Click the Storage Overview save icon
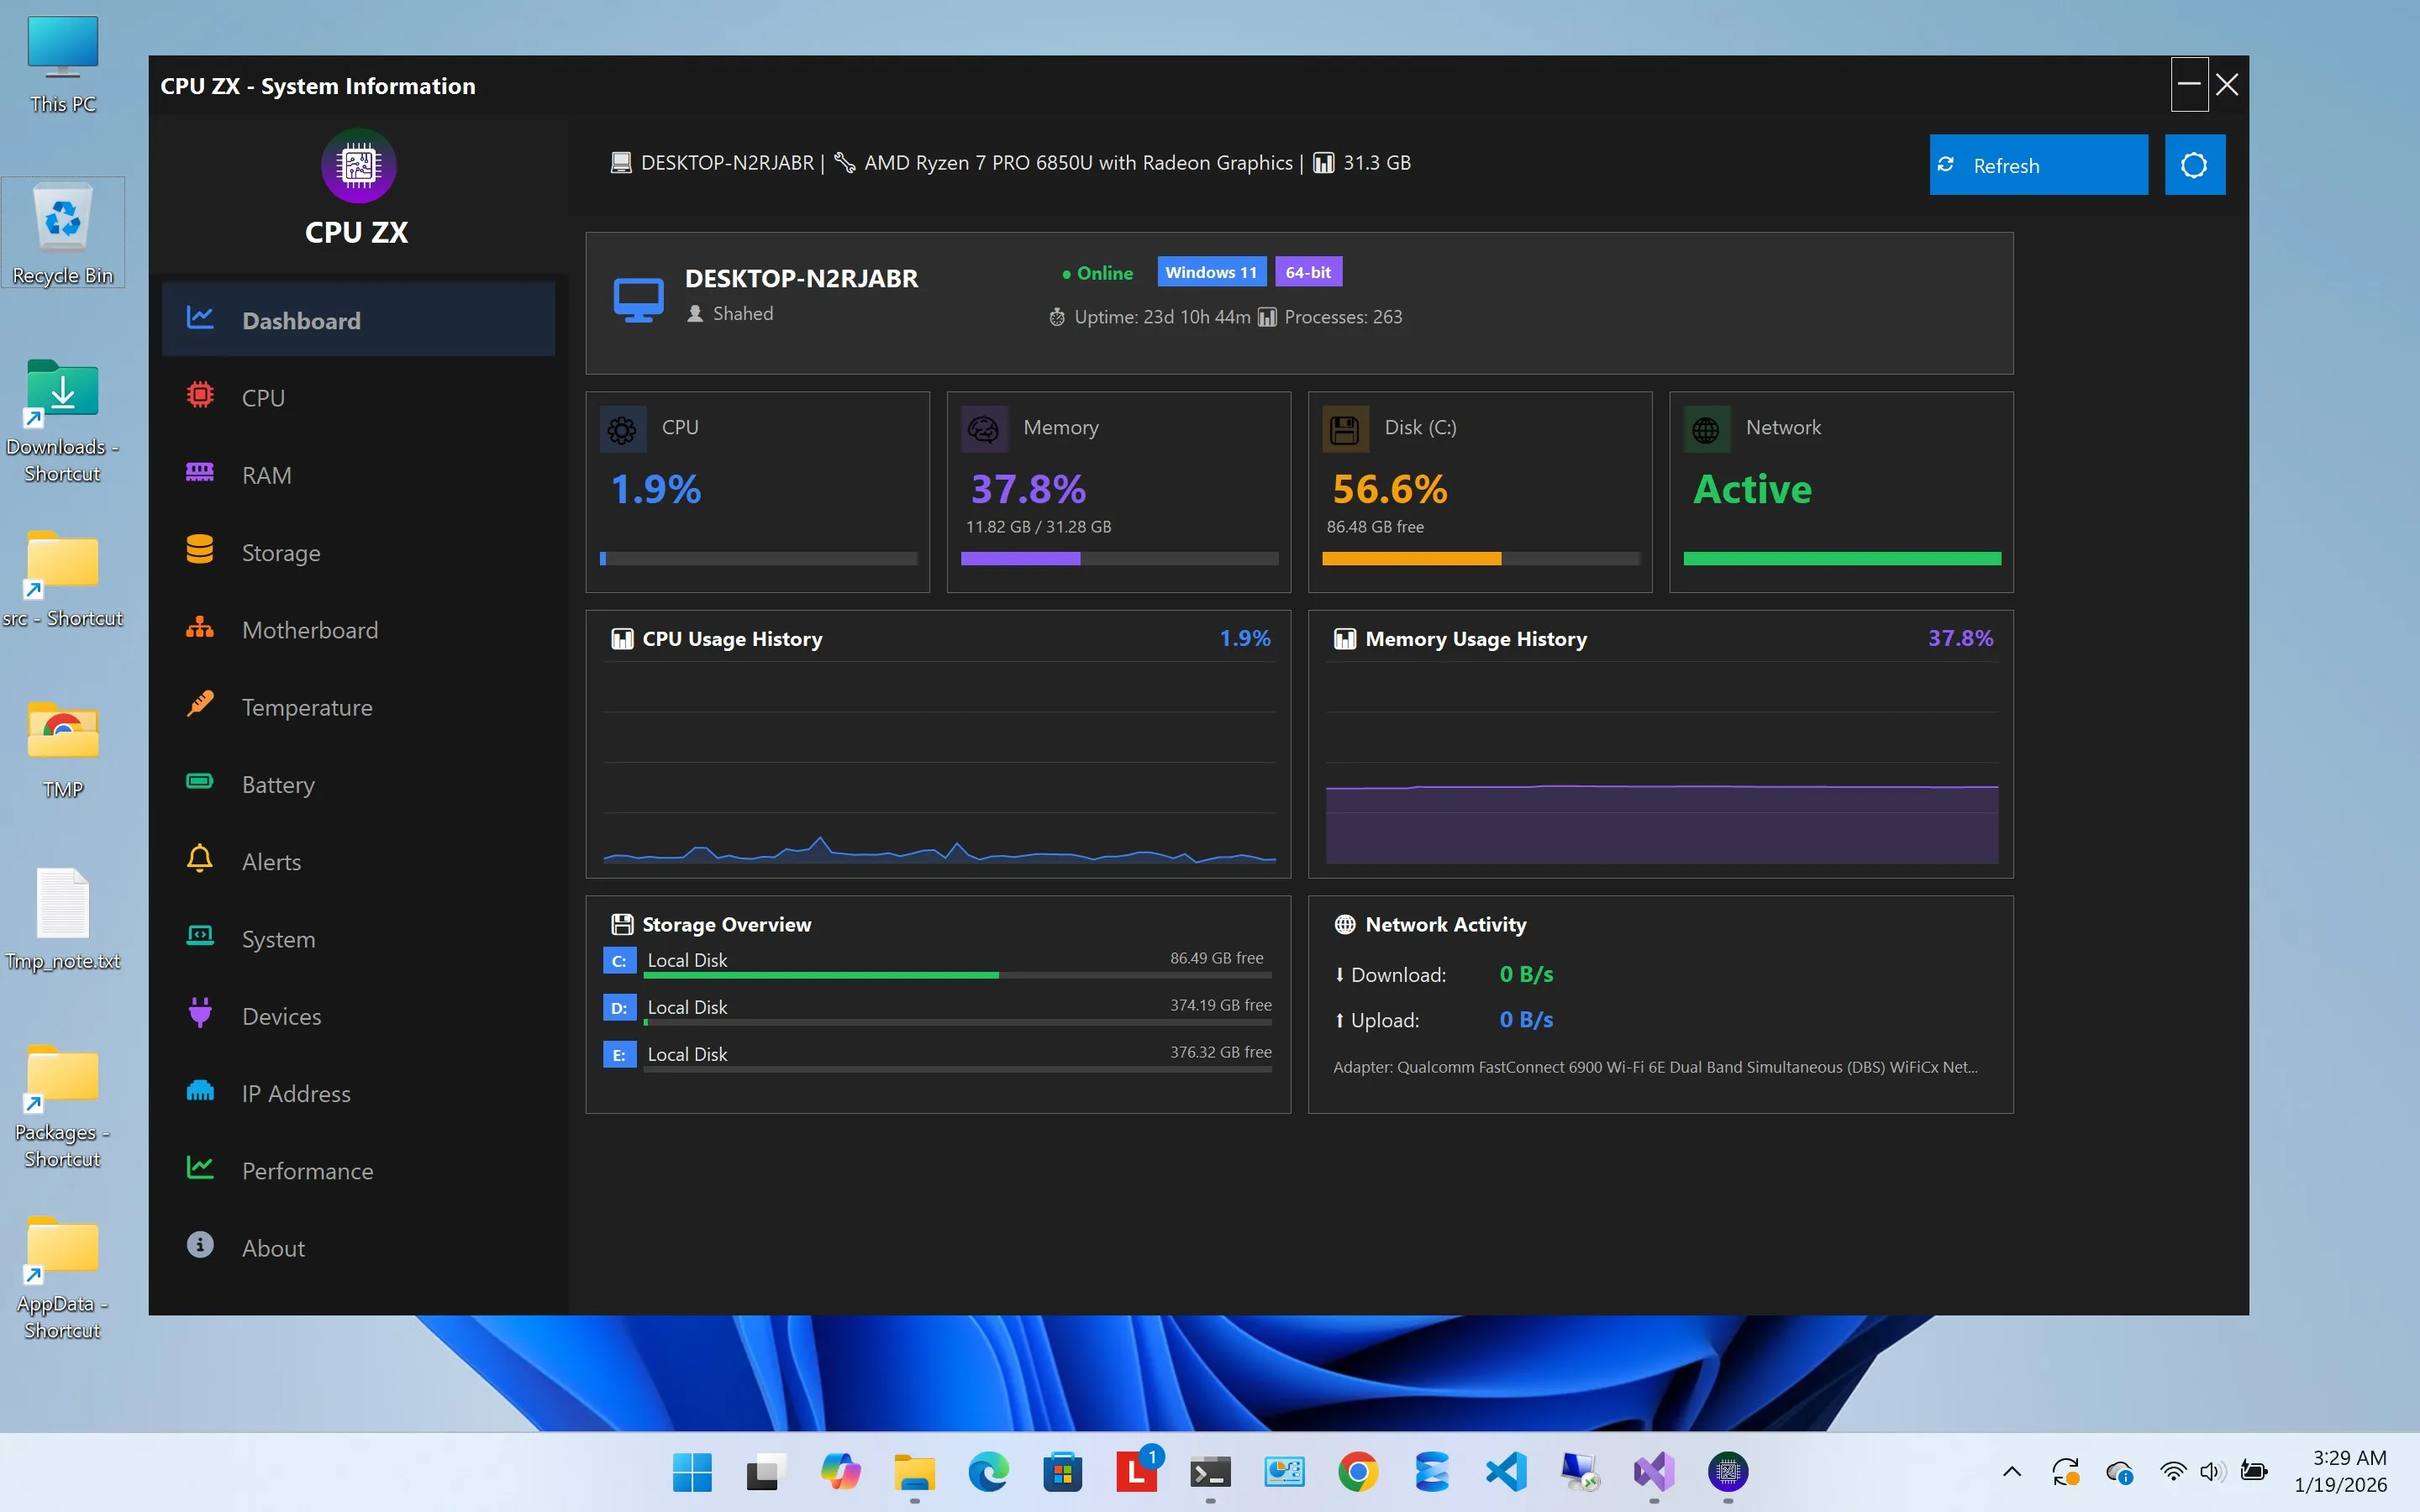This screenshot has width=2420, height=1512. tap(622, 924)
